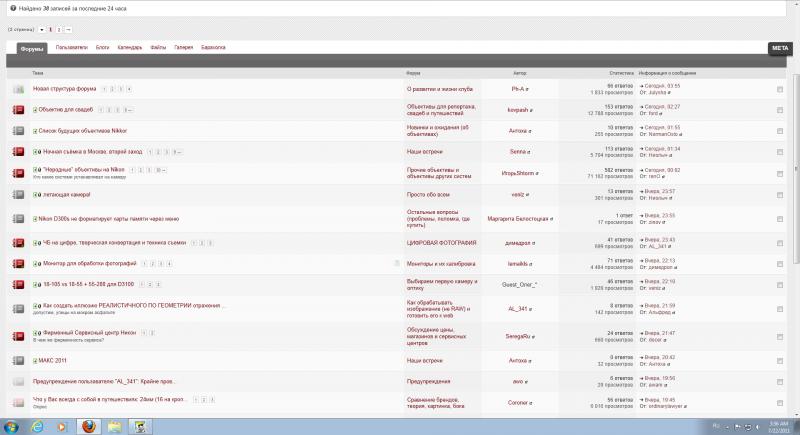Click status icon of Nikon D300s topic row
This screenshot has width=800, height=435.
click(x=18, y=218)
